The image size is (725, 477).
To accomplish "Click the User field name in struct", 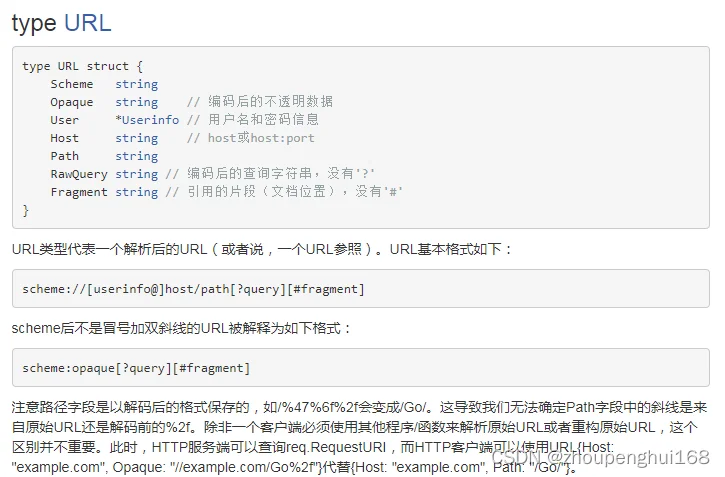I will click(x=65, y=120).
